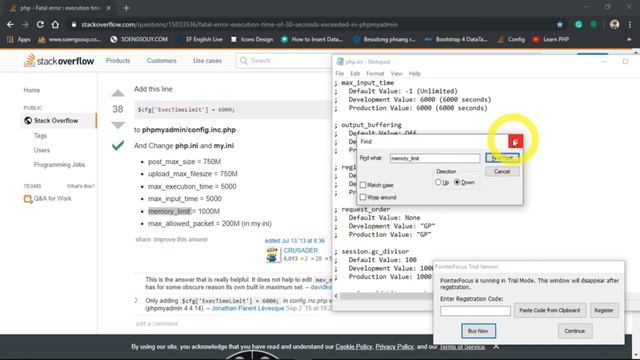This screenshot has height=360, width=640.
Task: Close the php Fatal error browser tab
Action: (x=109, y=8)
